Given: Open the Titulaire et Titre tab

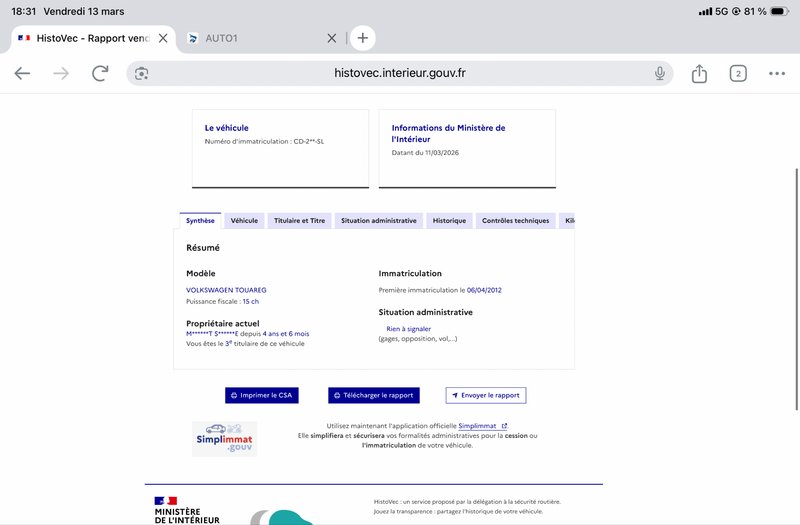Looking at the screenshot, I should 299,220.
